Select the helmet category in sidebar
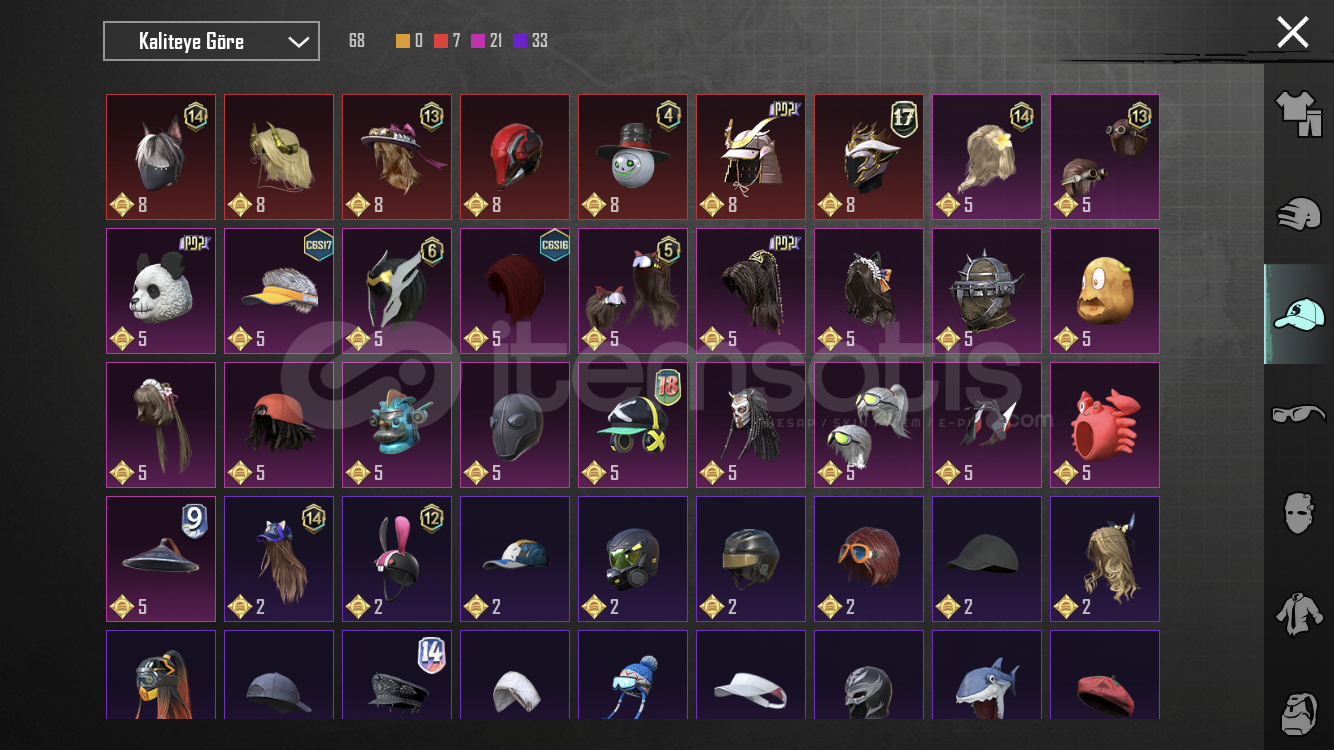This screenshot has height=750, width=1334. coord(1298,214)
